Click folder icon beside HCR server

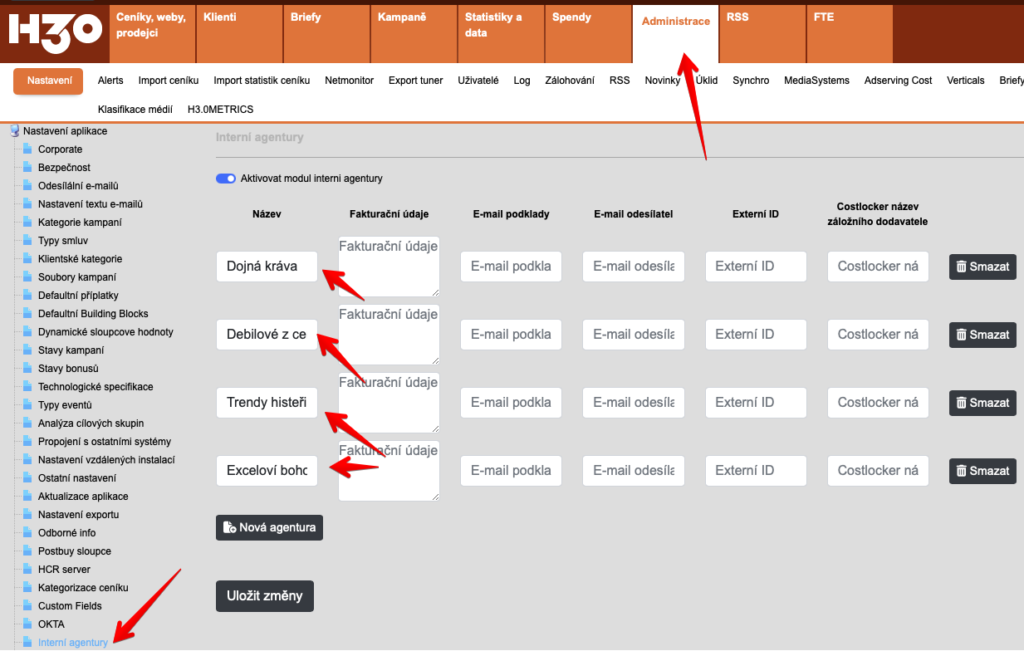coord(28,570)
